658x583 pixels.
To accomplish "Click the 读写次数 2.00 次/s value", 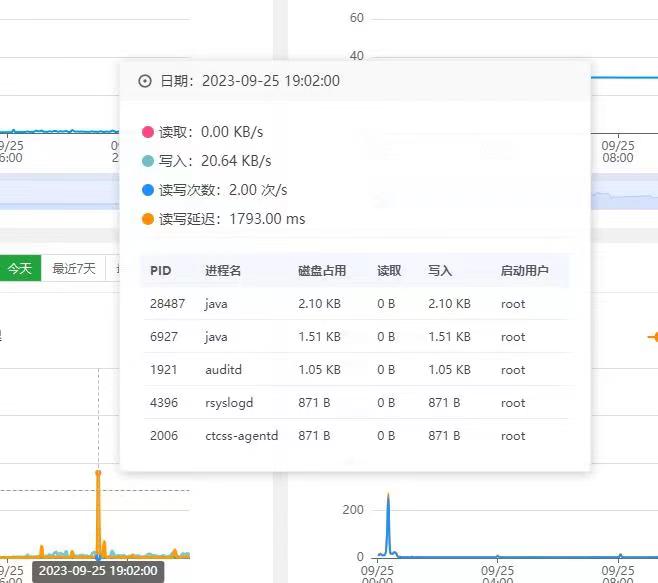I will pyautogui.click(x=258, y=190).
